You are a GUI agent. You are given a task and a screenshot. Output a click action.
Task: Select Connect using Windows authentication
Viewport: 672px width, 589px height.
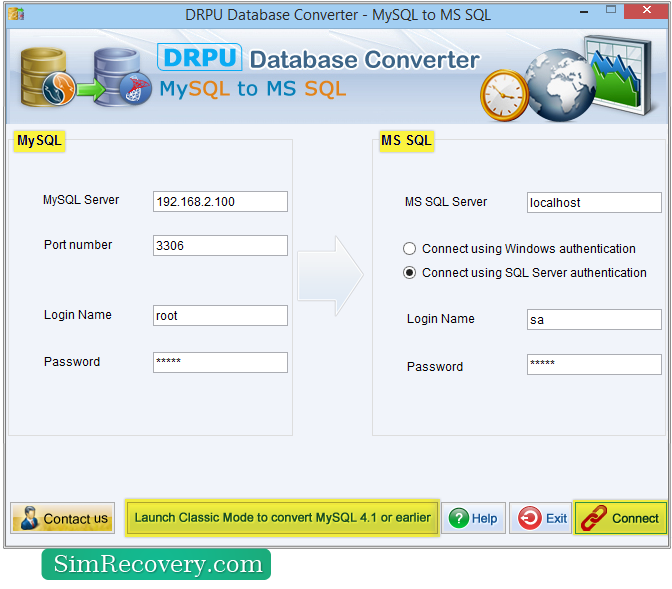[409, 249]
